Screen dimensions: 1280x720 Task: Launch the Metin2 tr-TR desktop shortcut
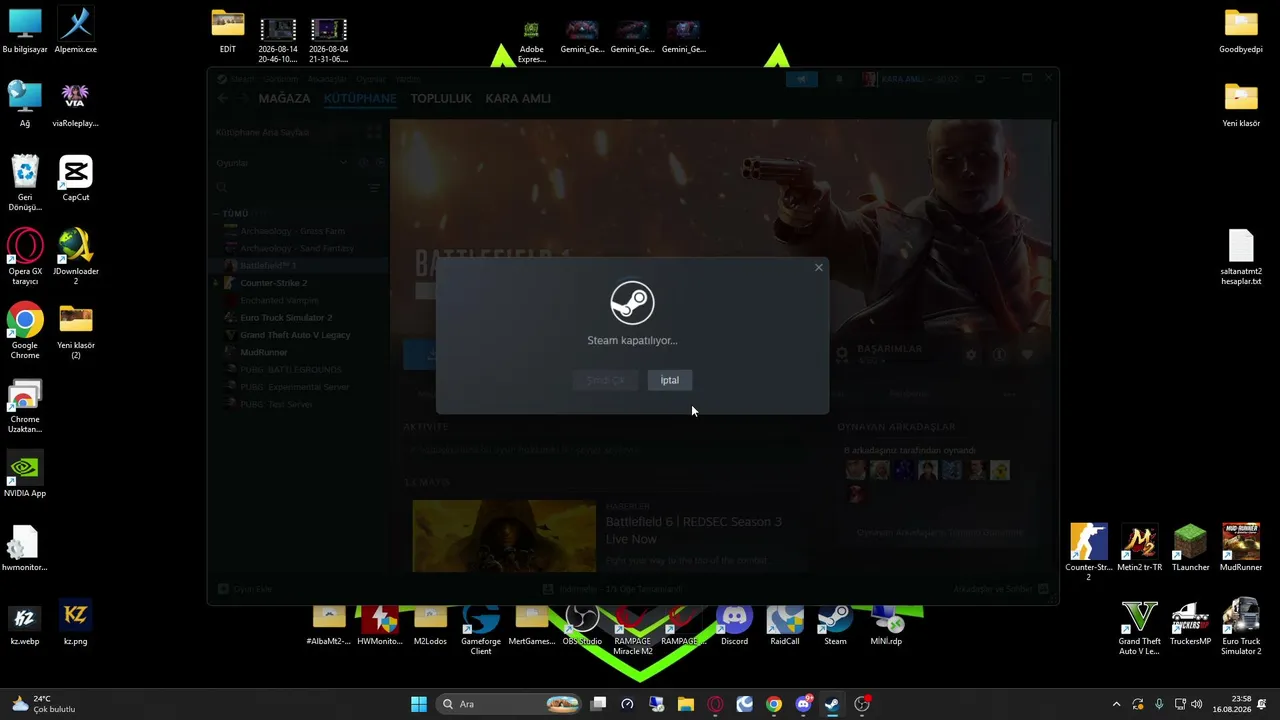click(1140, 549)
